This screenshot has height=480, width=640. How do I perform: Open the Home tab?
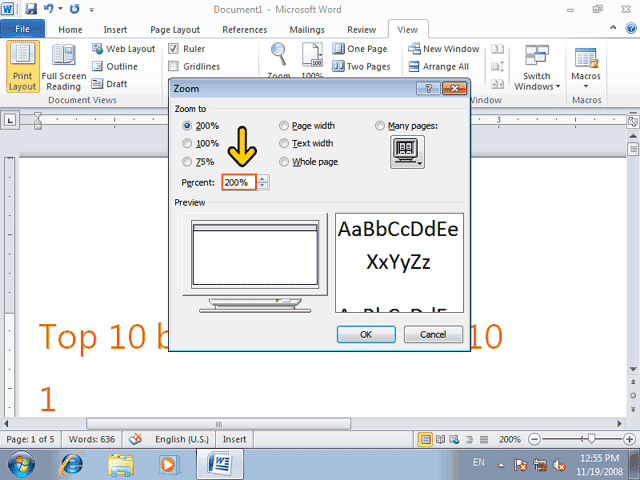point(70,30)
